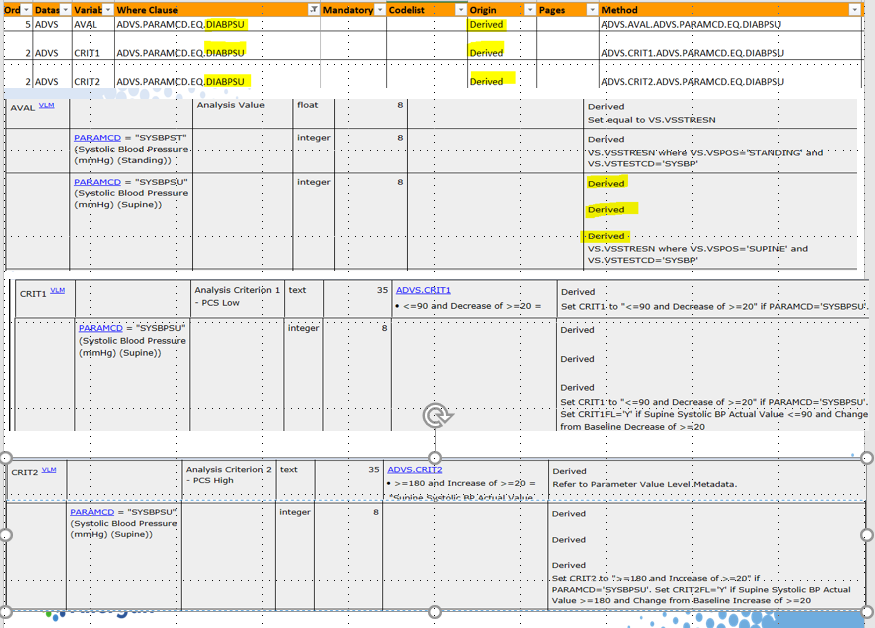Select the Where Clause cell in the spreadsheet CRIT2 row
Viewport: 875px width, 628px height.
217,74
